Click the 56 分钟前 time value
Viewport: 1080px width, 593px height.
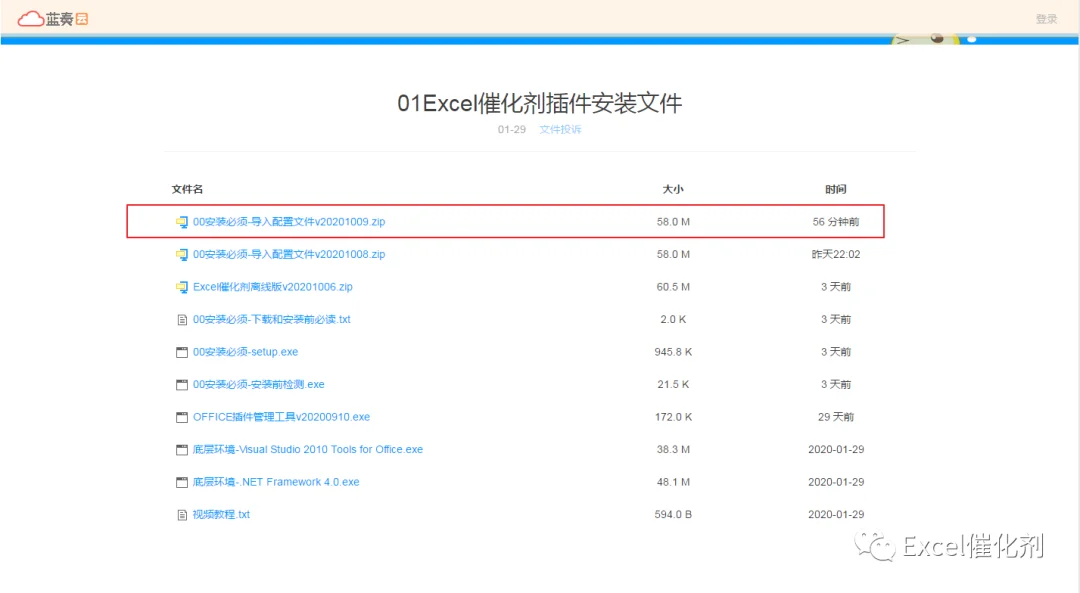point(835,222)
